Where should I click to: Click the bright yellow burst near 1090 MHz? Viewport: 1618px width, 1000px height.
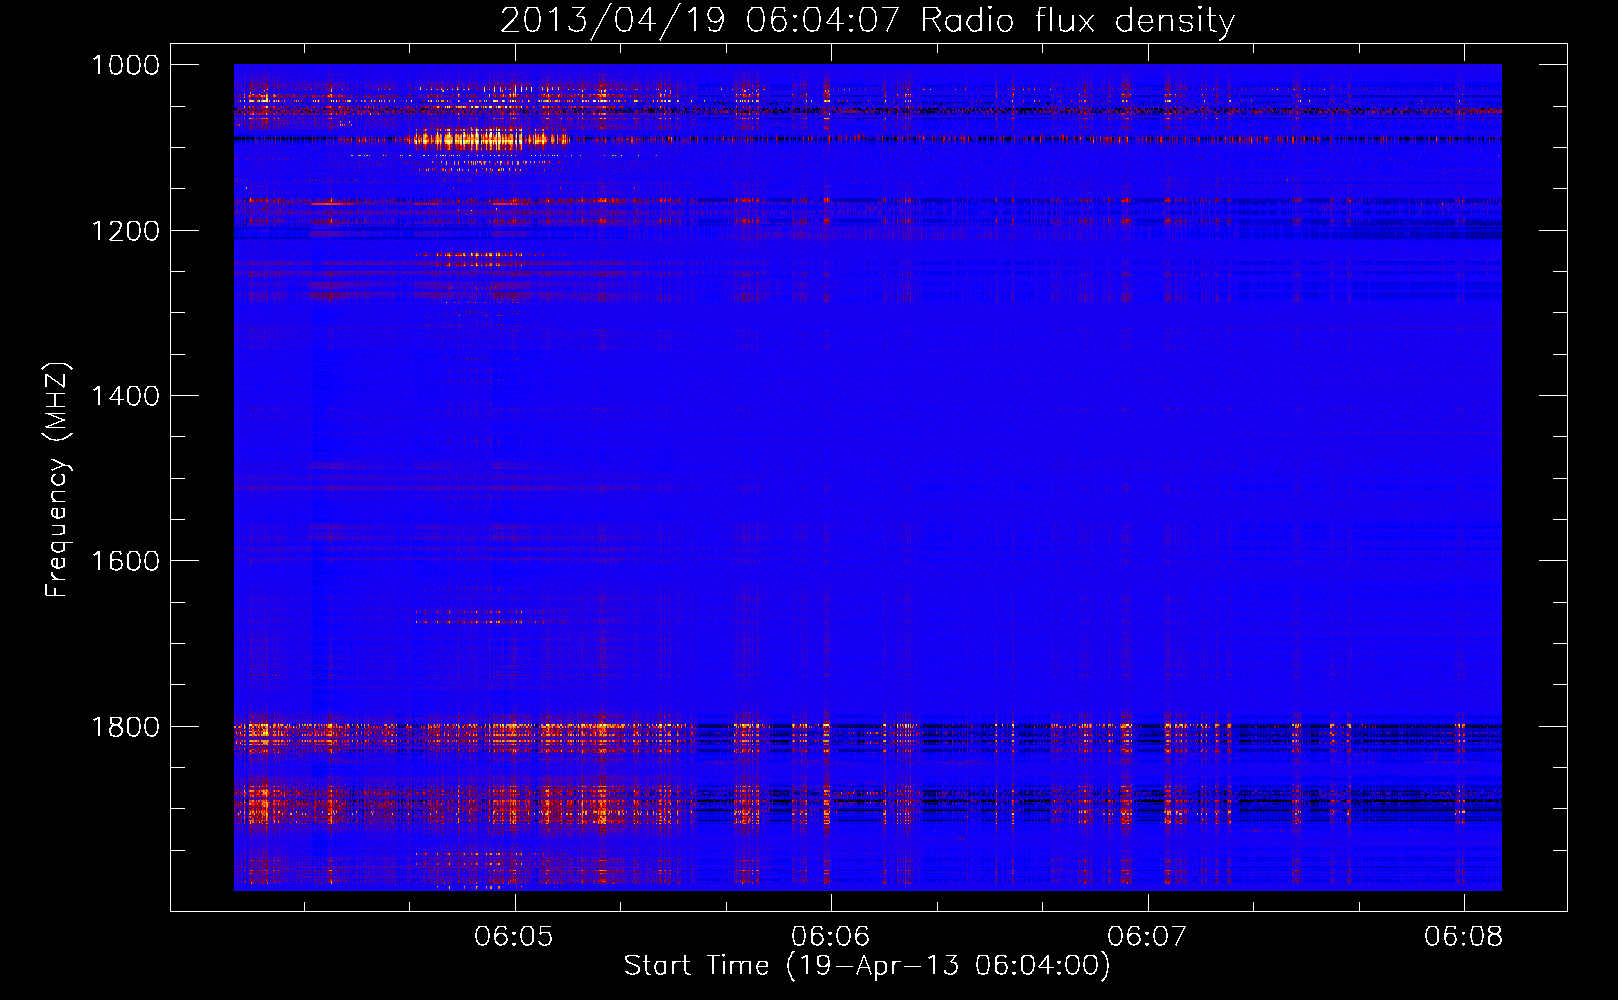point(490,139)
